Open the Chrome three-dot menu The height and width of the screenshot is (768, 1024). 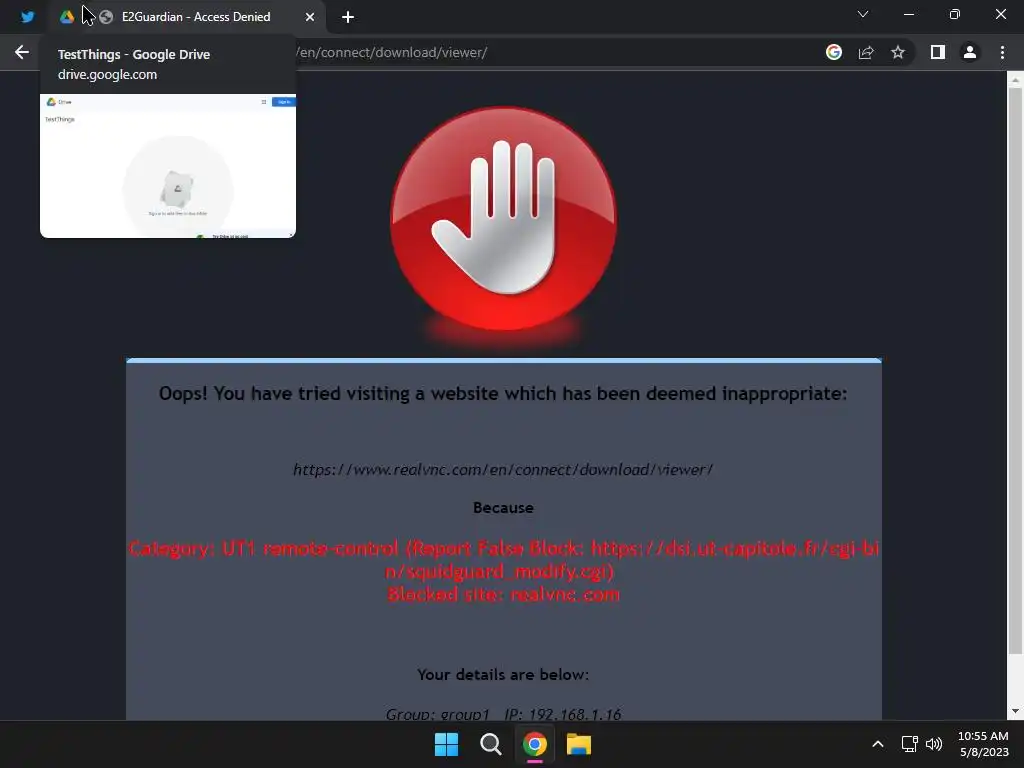(x=1002, y=52)
